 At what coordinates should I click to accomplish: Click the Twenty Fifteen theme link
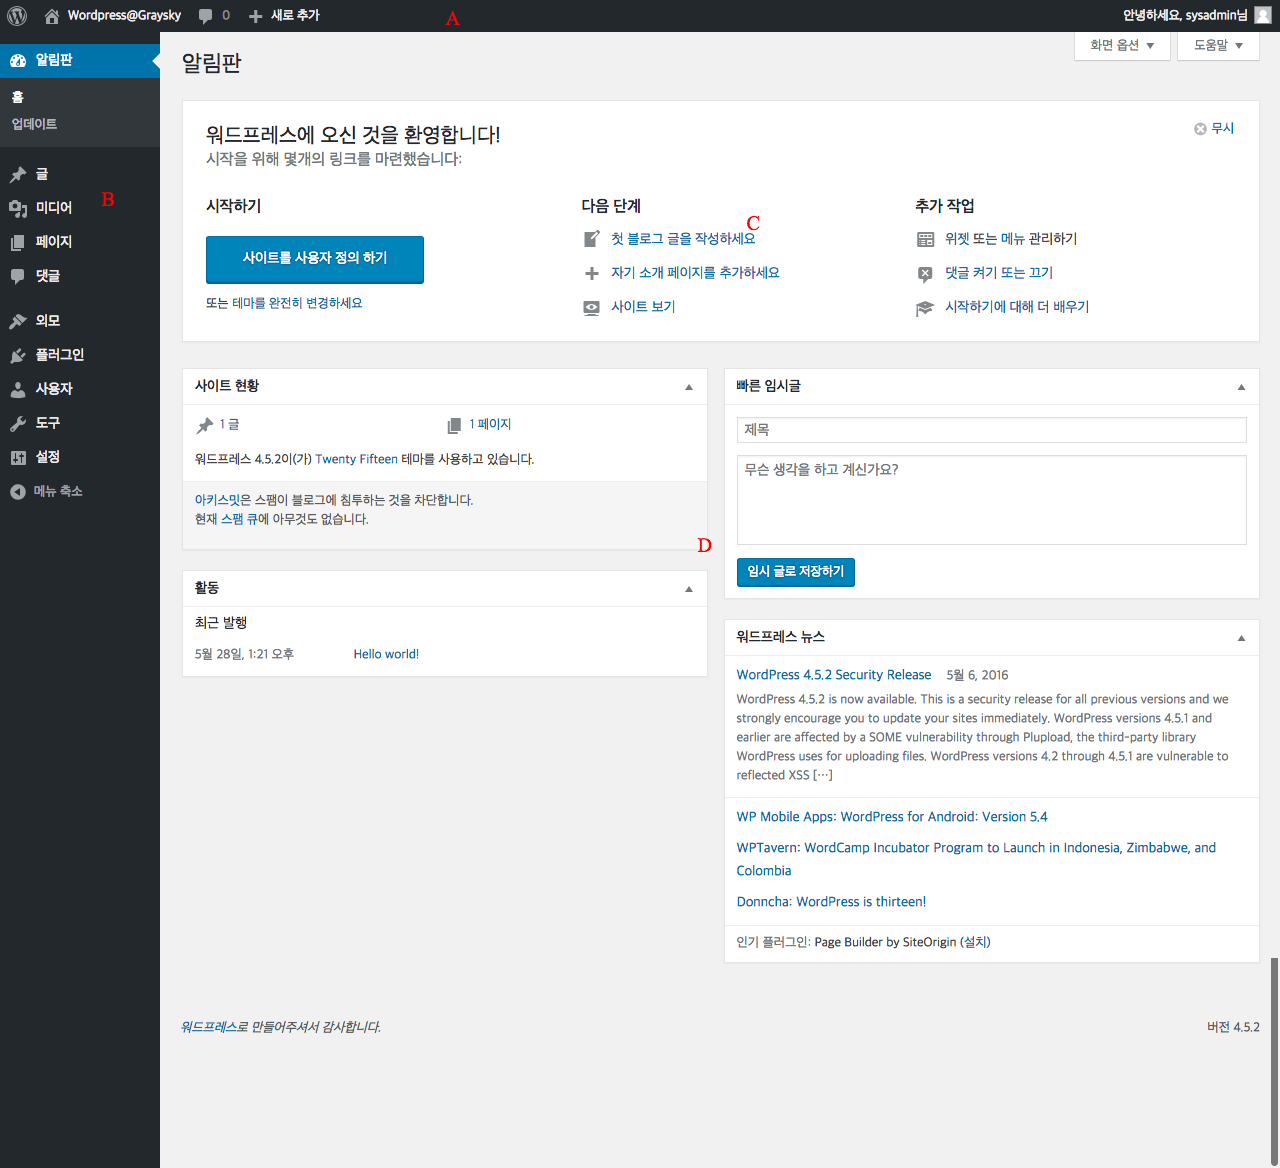point(356,459)
